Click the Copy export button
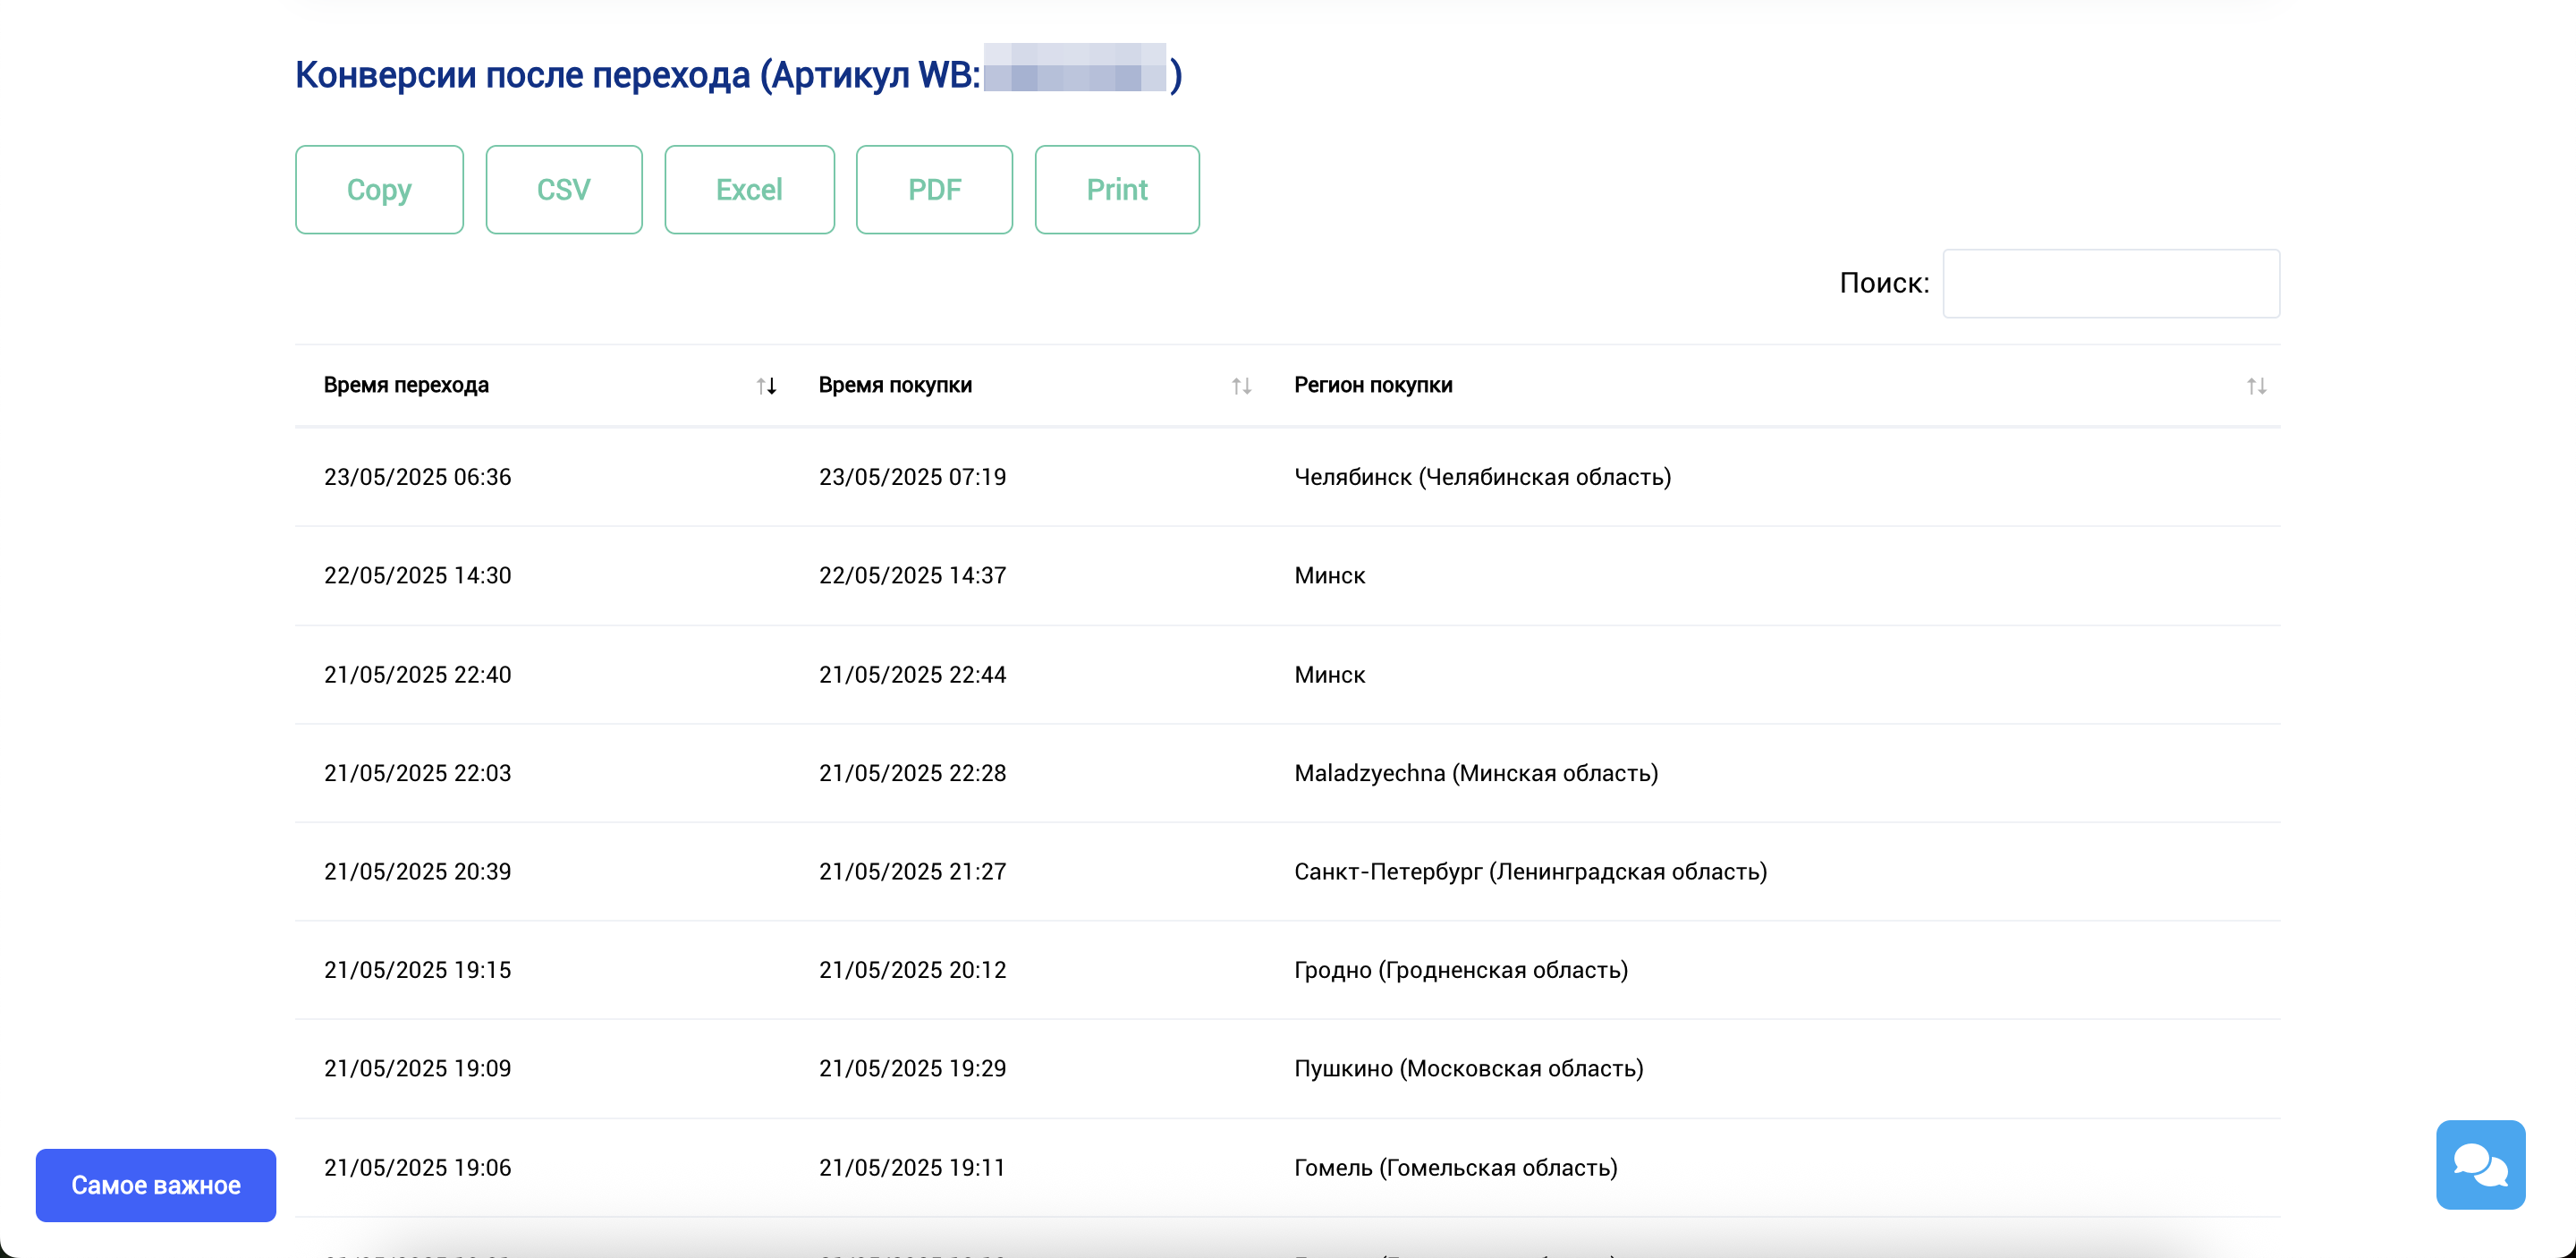Screen dimensions: 2576x1258 coord(379,190)
